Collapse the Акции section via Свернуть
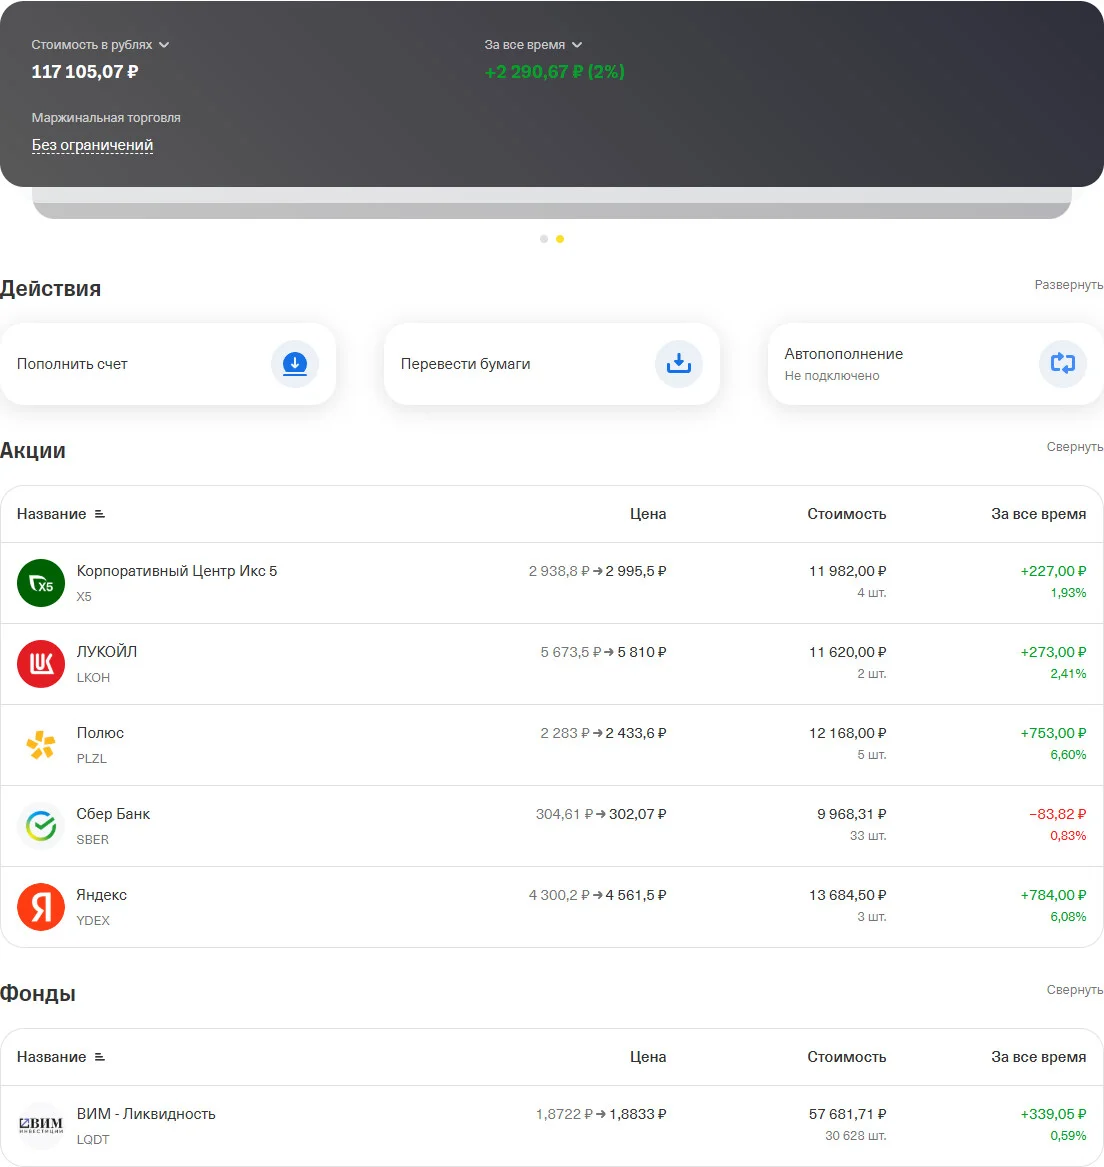Screen dimensions: 1104x1167 [x=1075, y=447]
